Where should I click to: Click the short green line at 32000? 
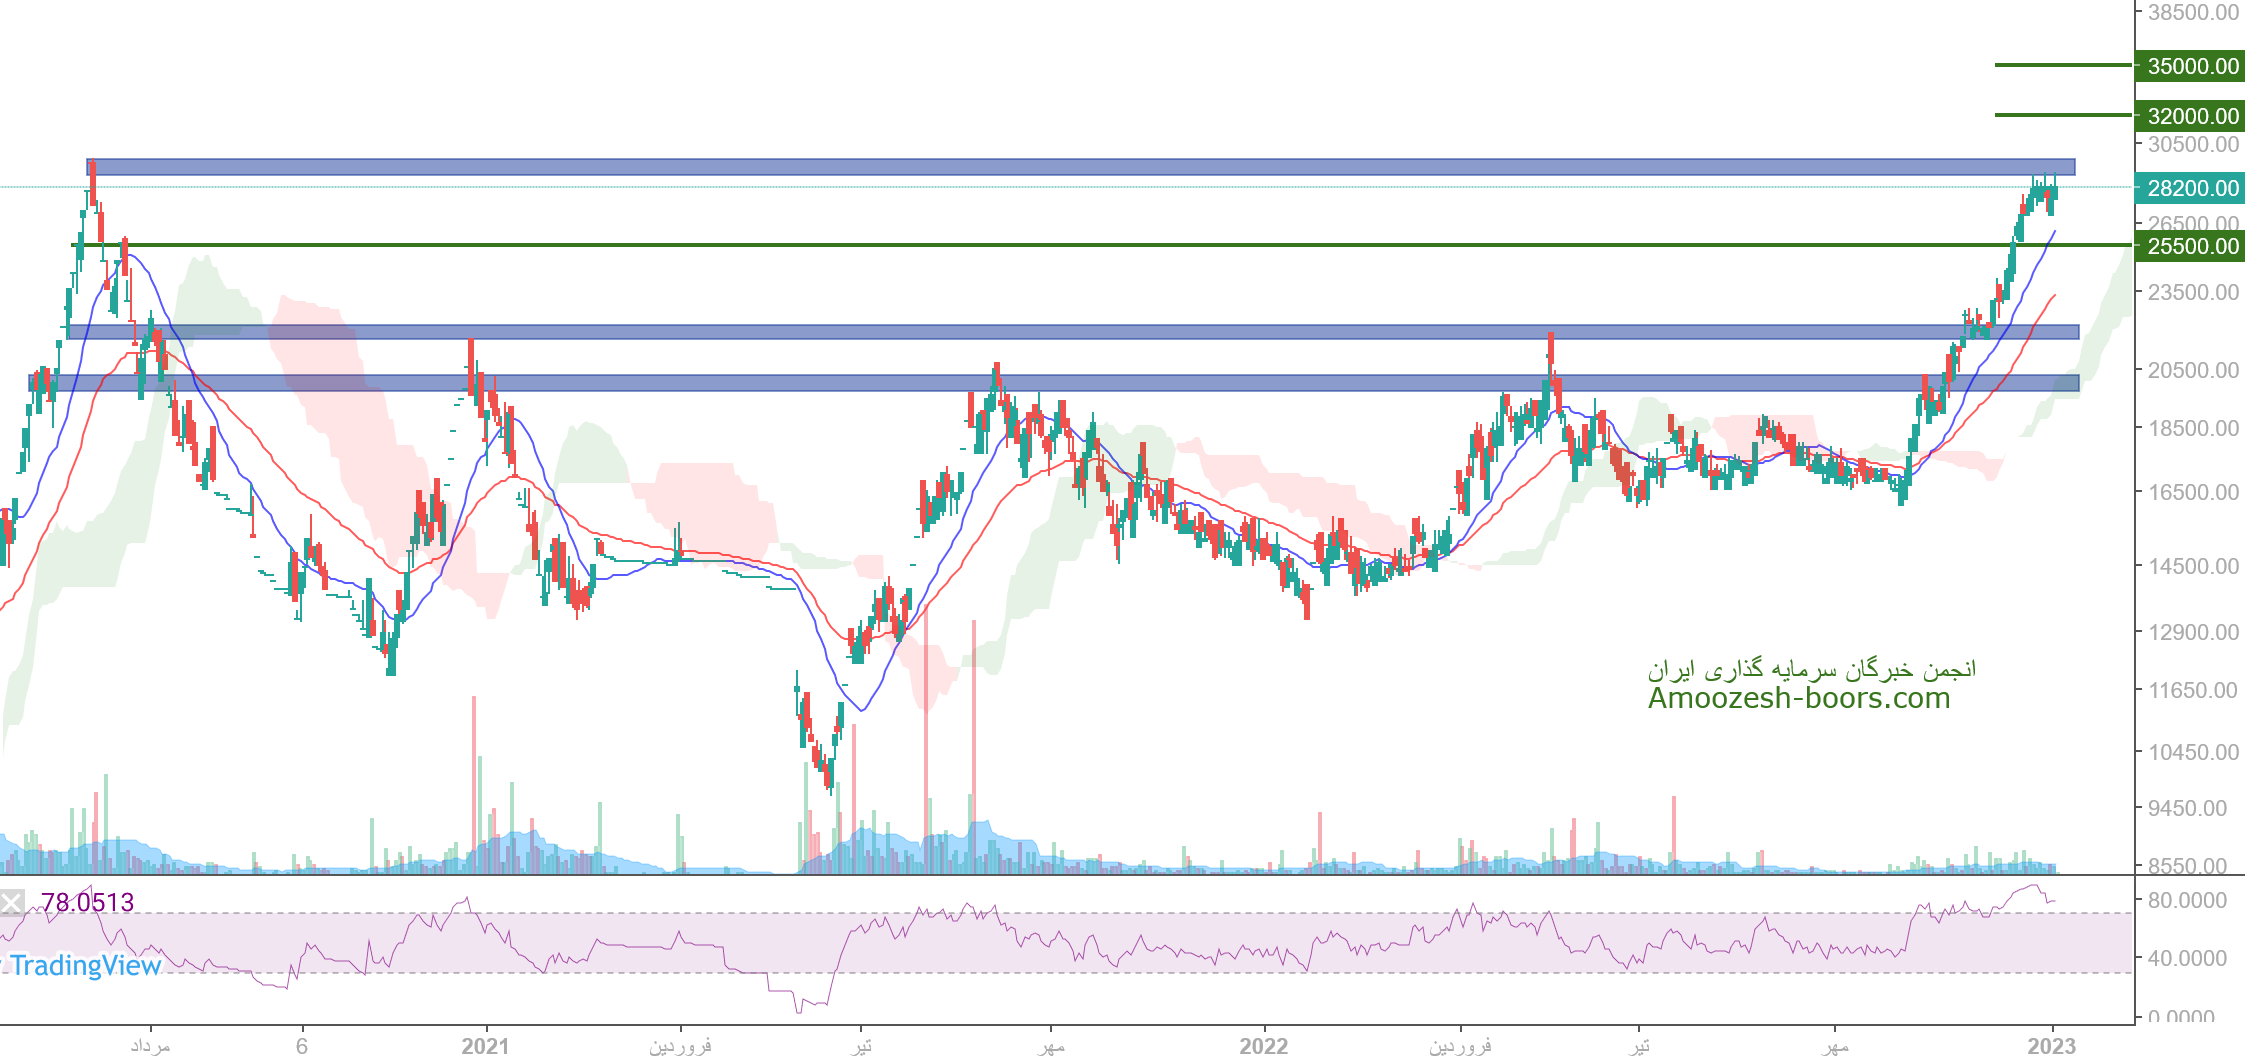pyautogui.click(x=2062, y=115)
